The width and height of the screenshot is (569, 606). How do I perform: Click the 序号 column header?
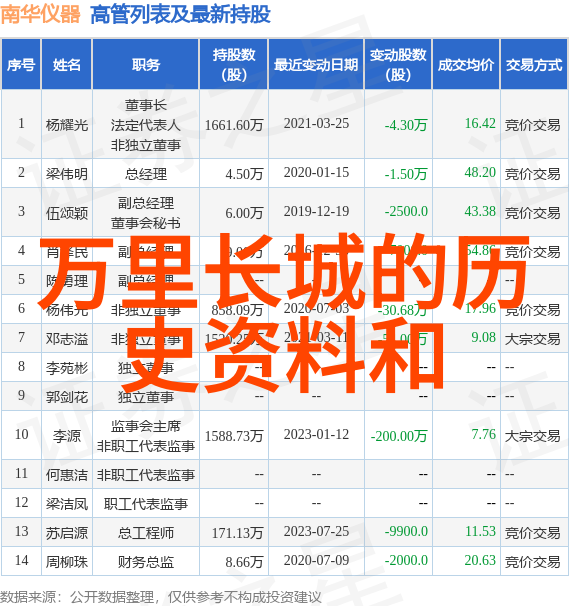pos(21,65)
